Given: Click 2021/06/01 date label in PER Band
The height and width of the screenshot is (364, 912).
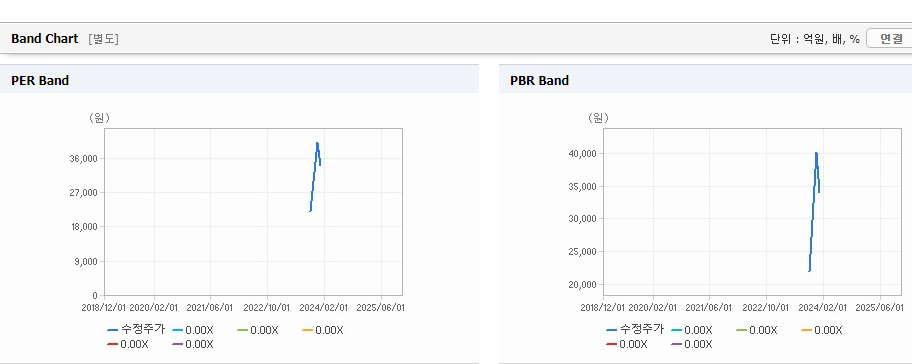Looking at the screenshot, I should pyautogui.click(x=210, y=307).
